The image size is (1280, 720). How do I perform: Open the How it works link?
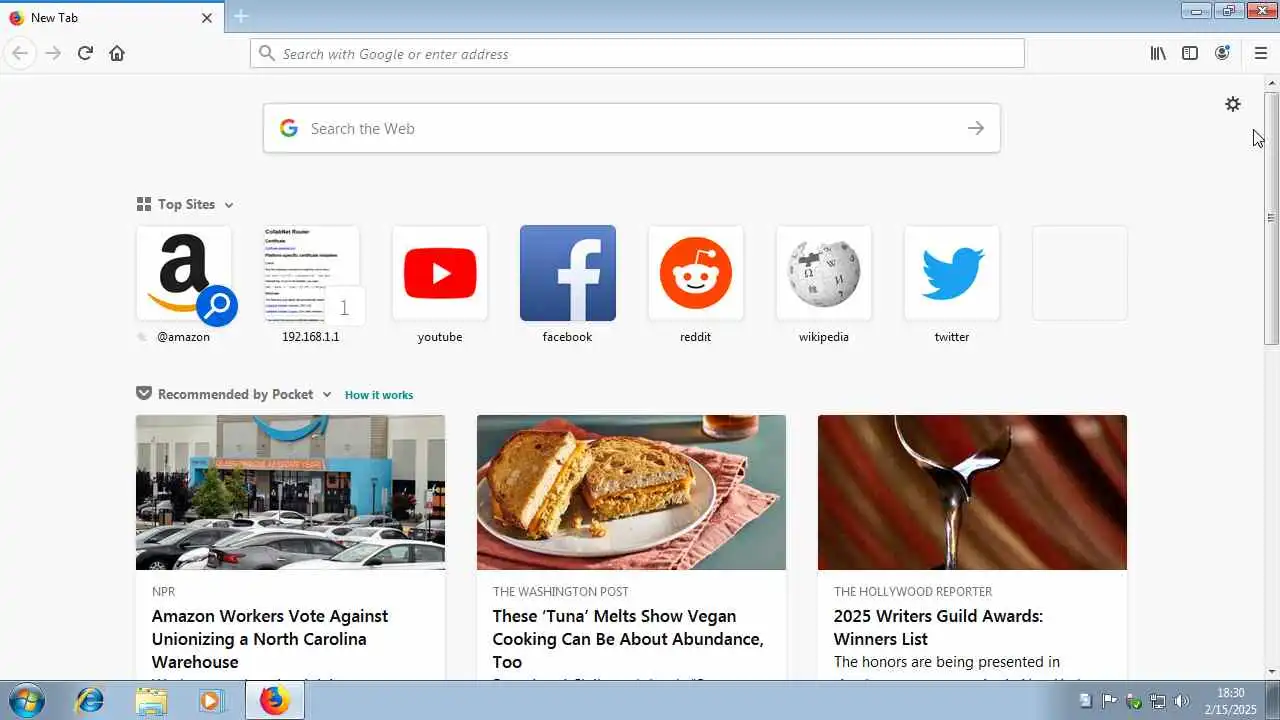point(379,395)
